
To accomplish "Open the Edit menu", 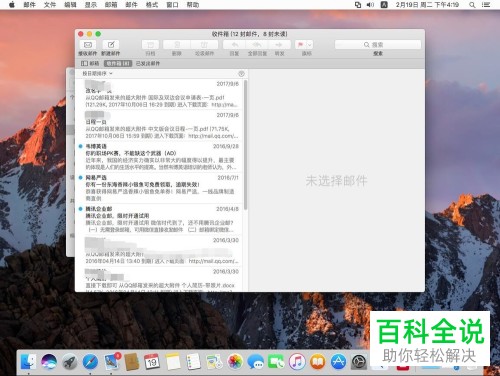I will (70, 5).
